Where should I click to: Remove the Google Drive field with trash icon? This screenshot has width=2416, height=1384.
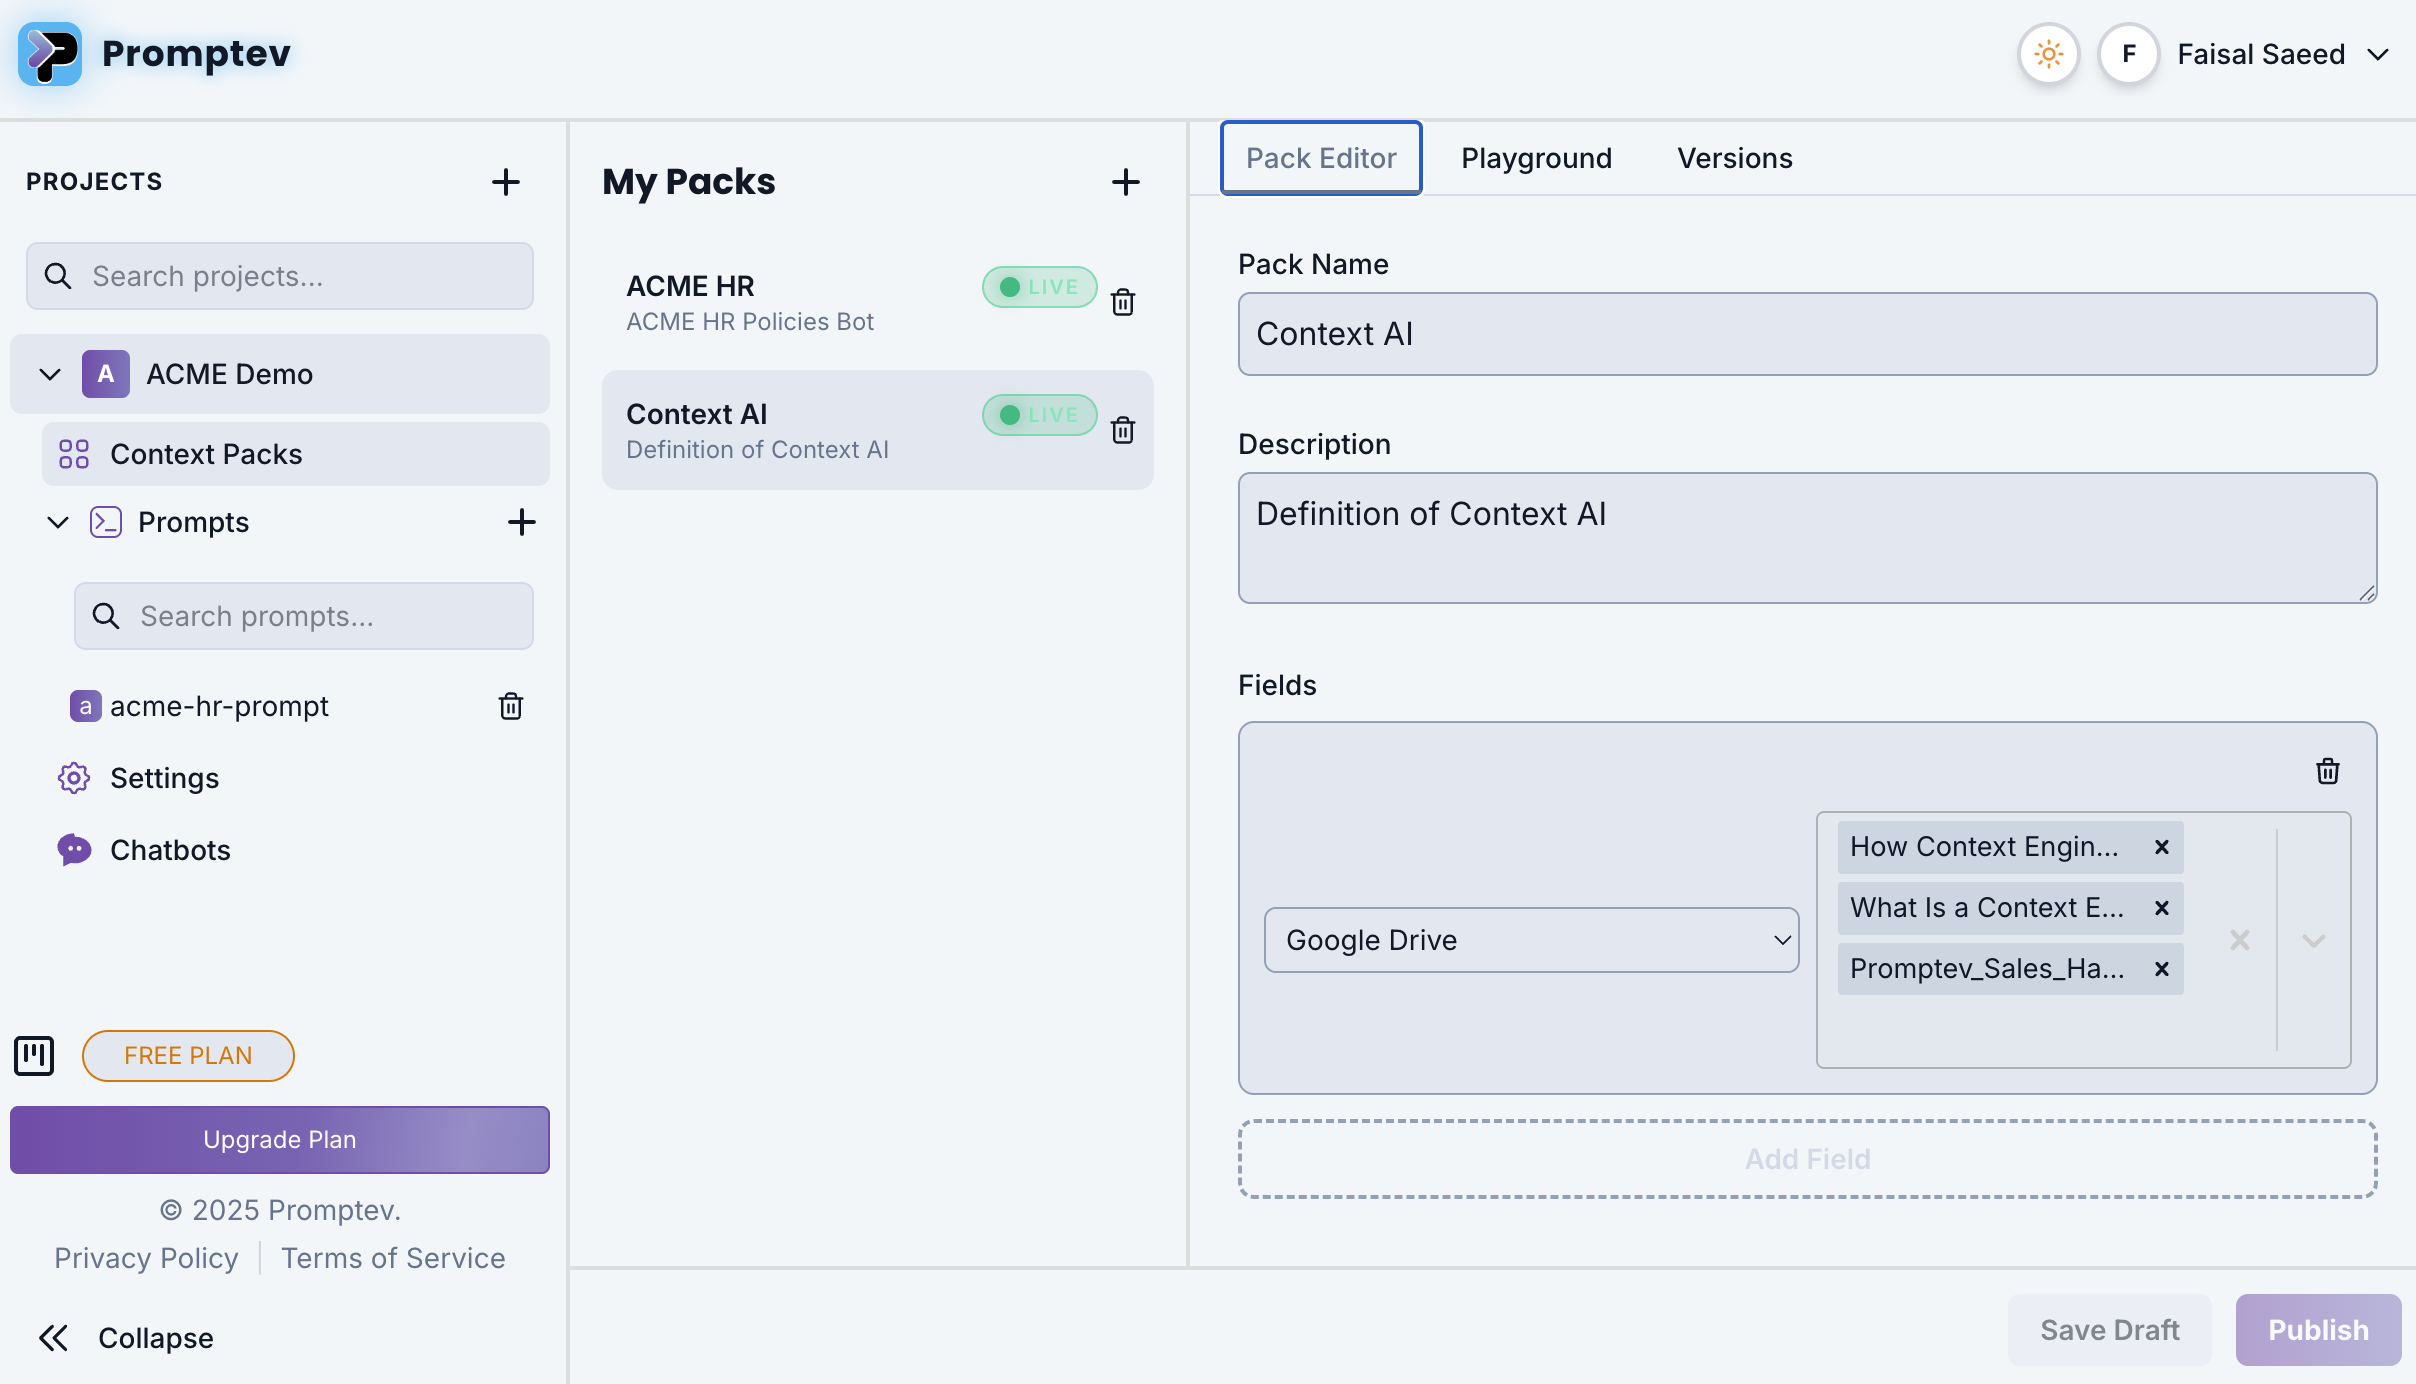coord(2327,771)
